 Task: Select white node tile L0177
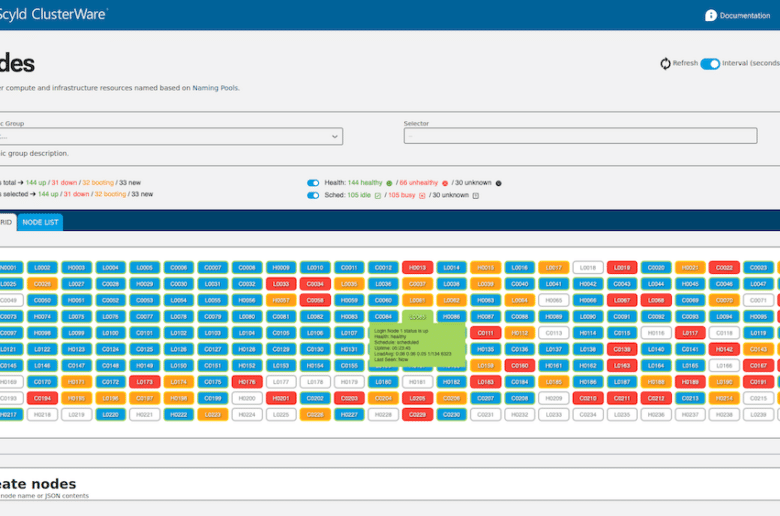click(x=281, y=382)
